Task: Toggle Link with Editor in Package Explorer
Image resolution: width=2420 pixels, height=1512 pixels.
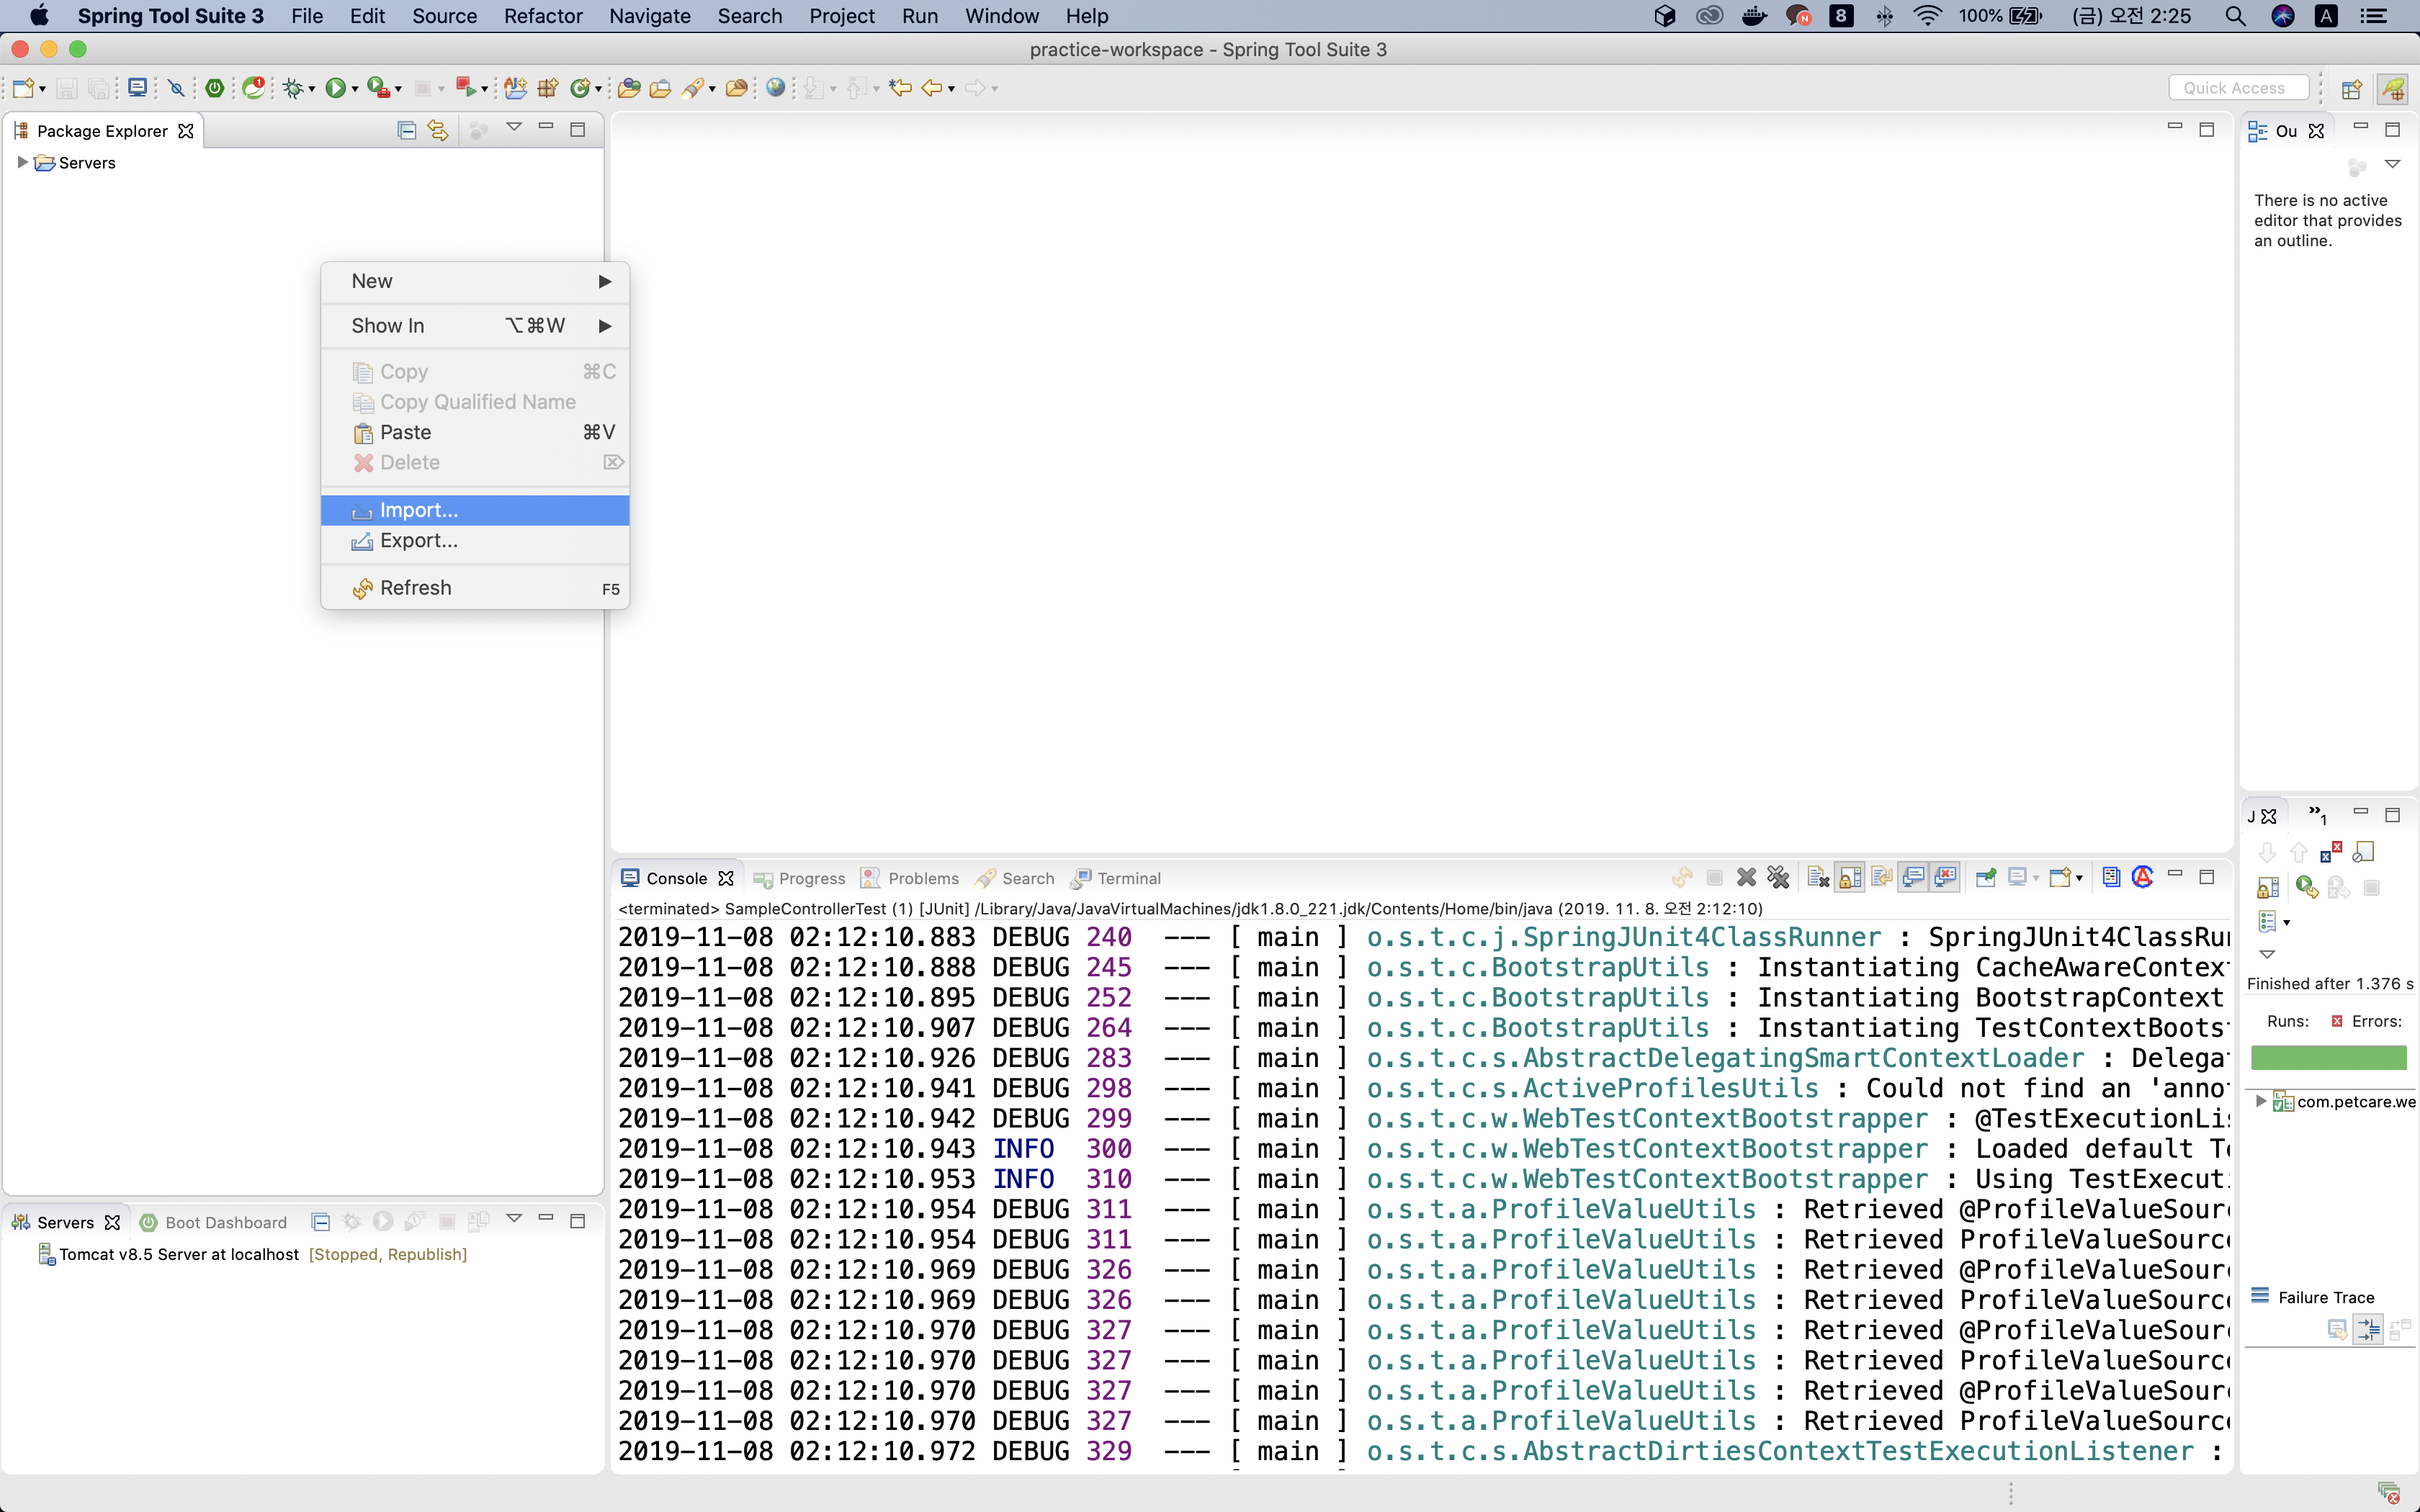Action: 438,130
